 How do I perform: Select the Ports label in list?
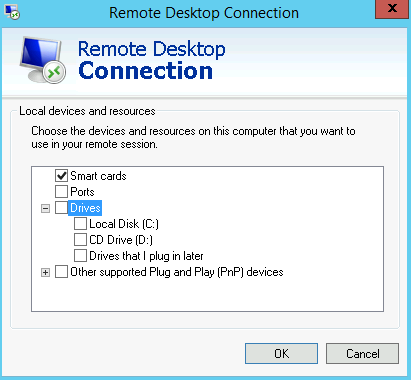(82, 192)
